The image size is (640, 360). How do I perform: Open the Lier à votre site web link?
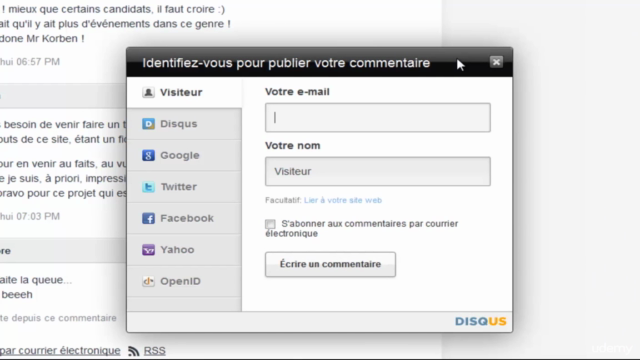tap(343, 200)
